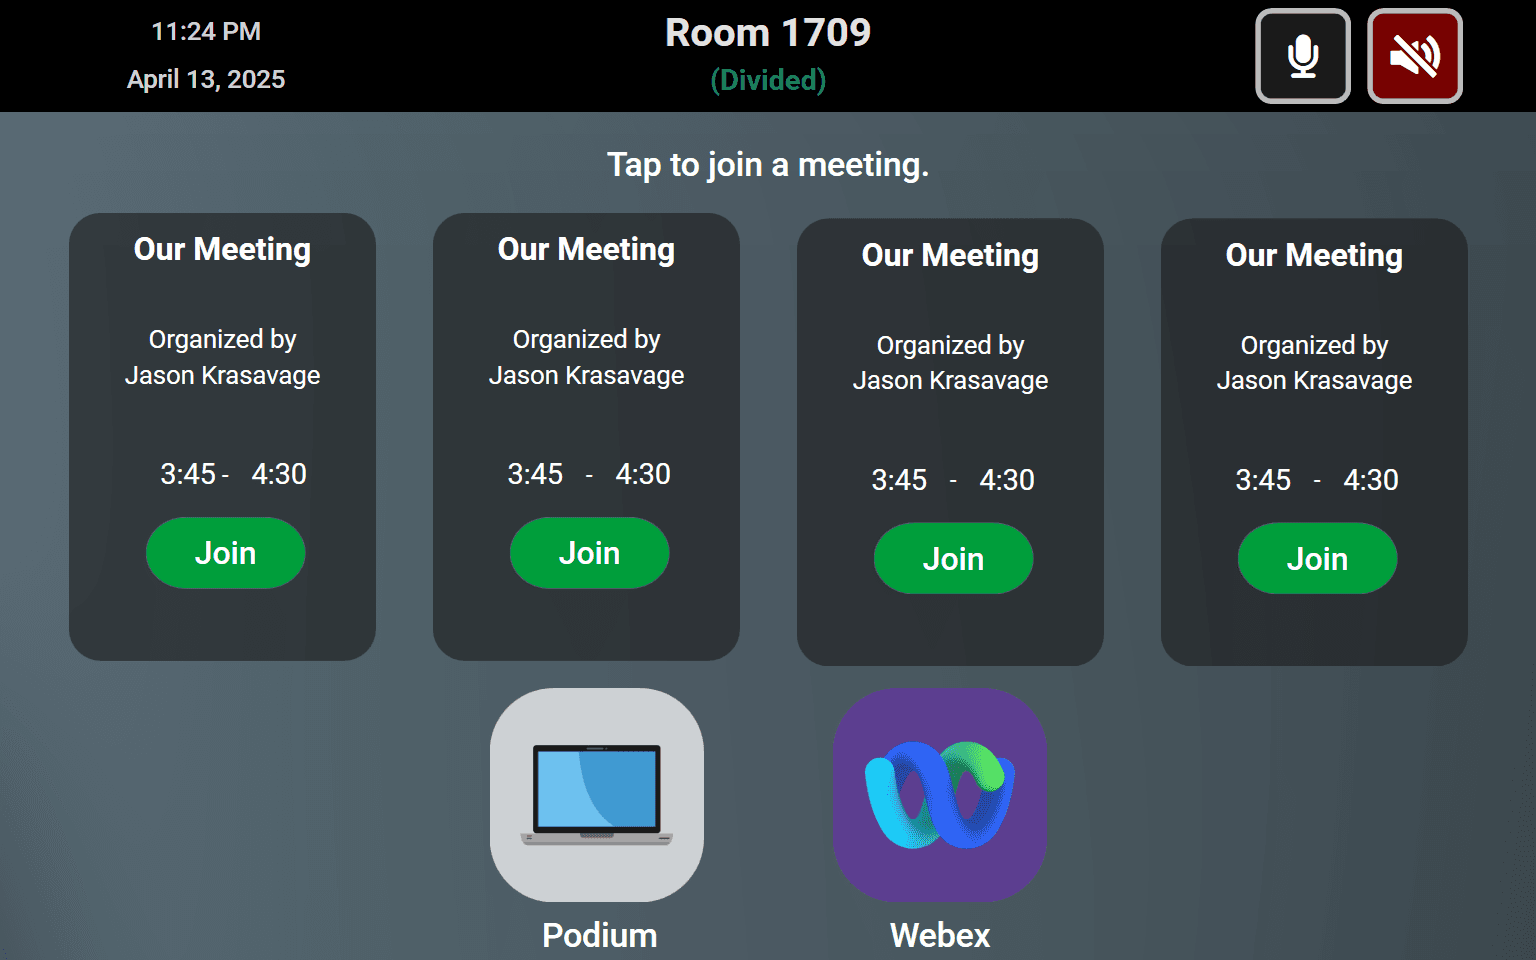Screen dimensions: 1536x960
Task: Tap third card's 3:45 - 4:30 time
Action: pos(953,480)
